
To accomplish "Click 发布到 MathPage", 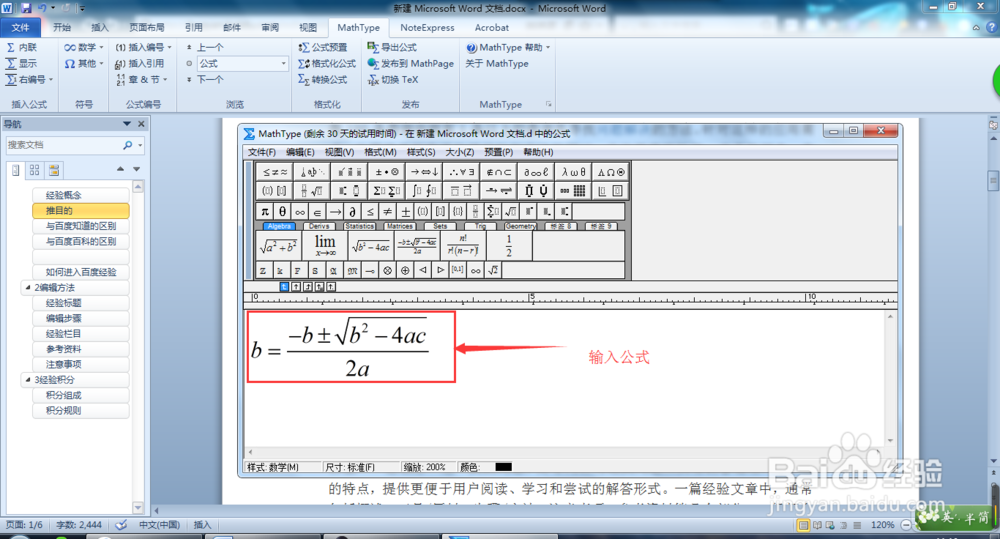I will coord(411,63).
